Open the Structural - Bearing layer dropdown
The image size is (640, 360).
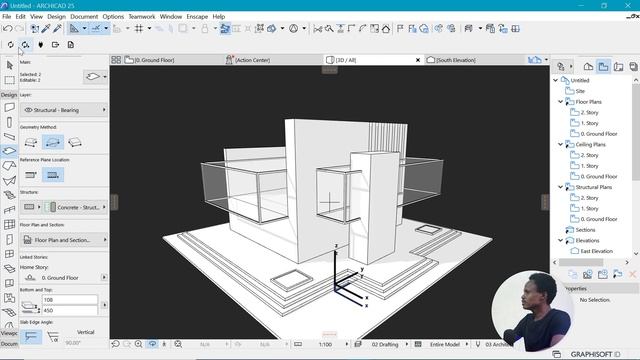click(x=64, y=110)
